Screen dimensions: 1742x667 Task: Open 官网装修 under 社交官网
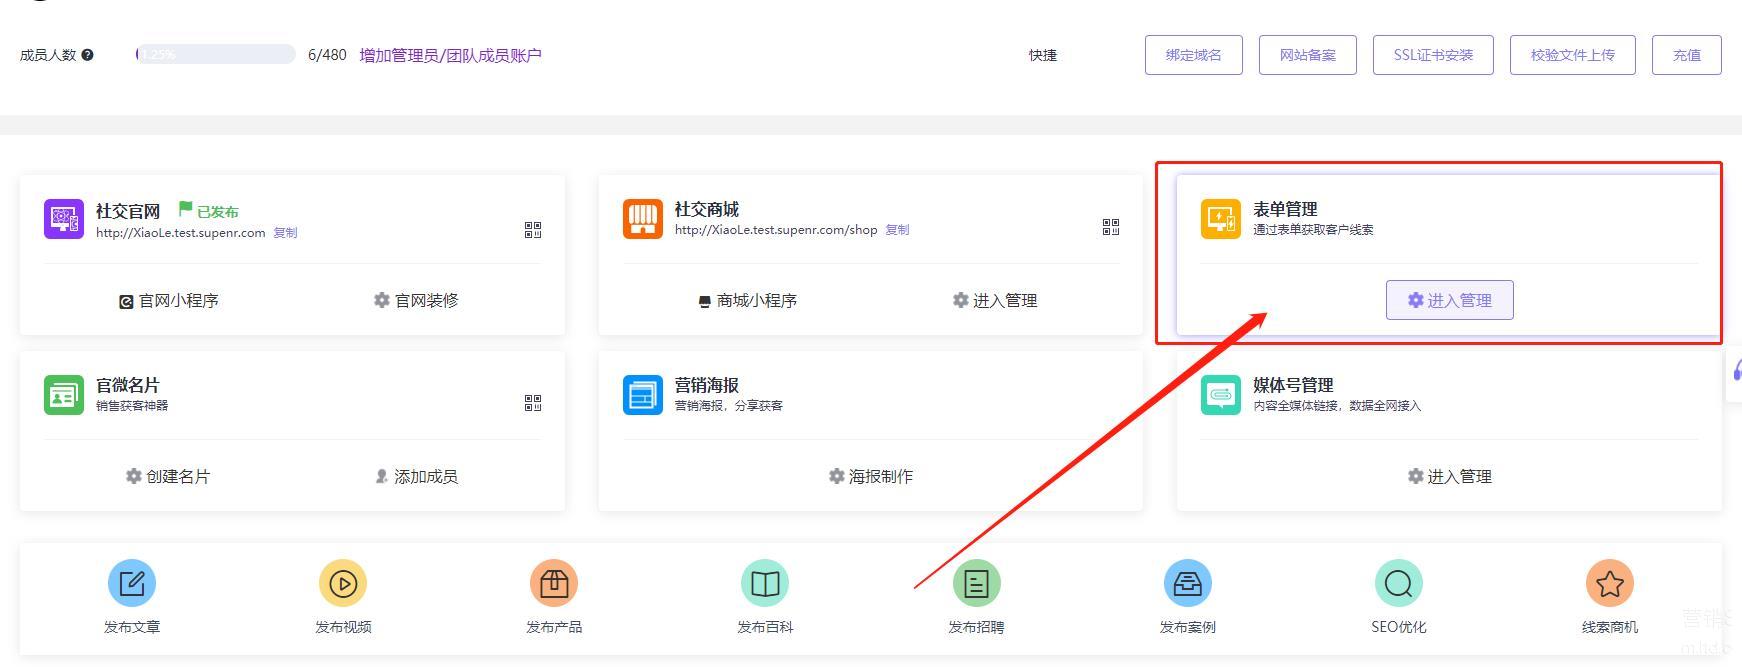(x=416, y=300)
